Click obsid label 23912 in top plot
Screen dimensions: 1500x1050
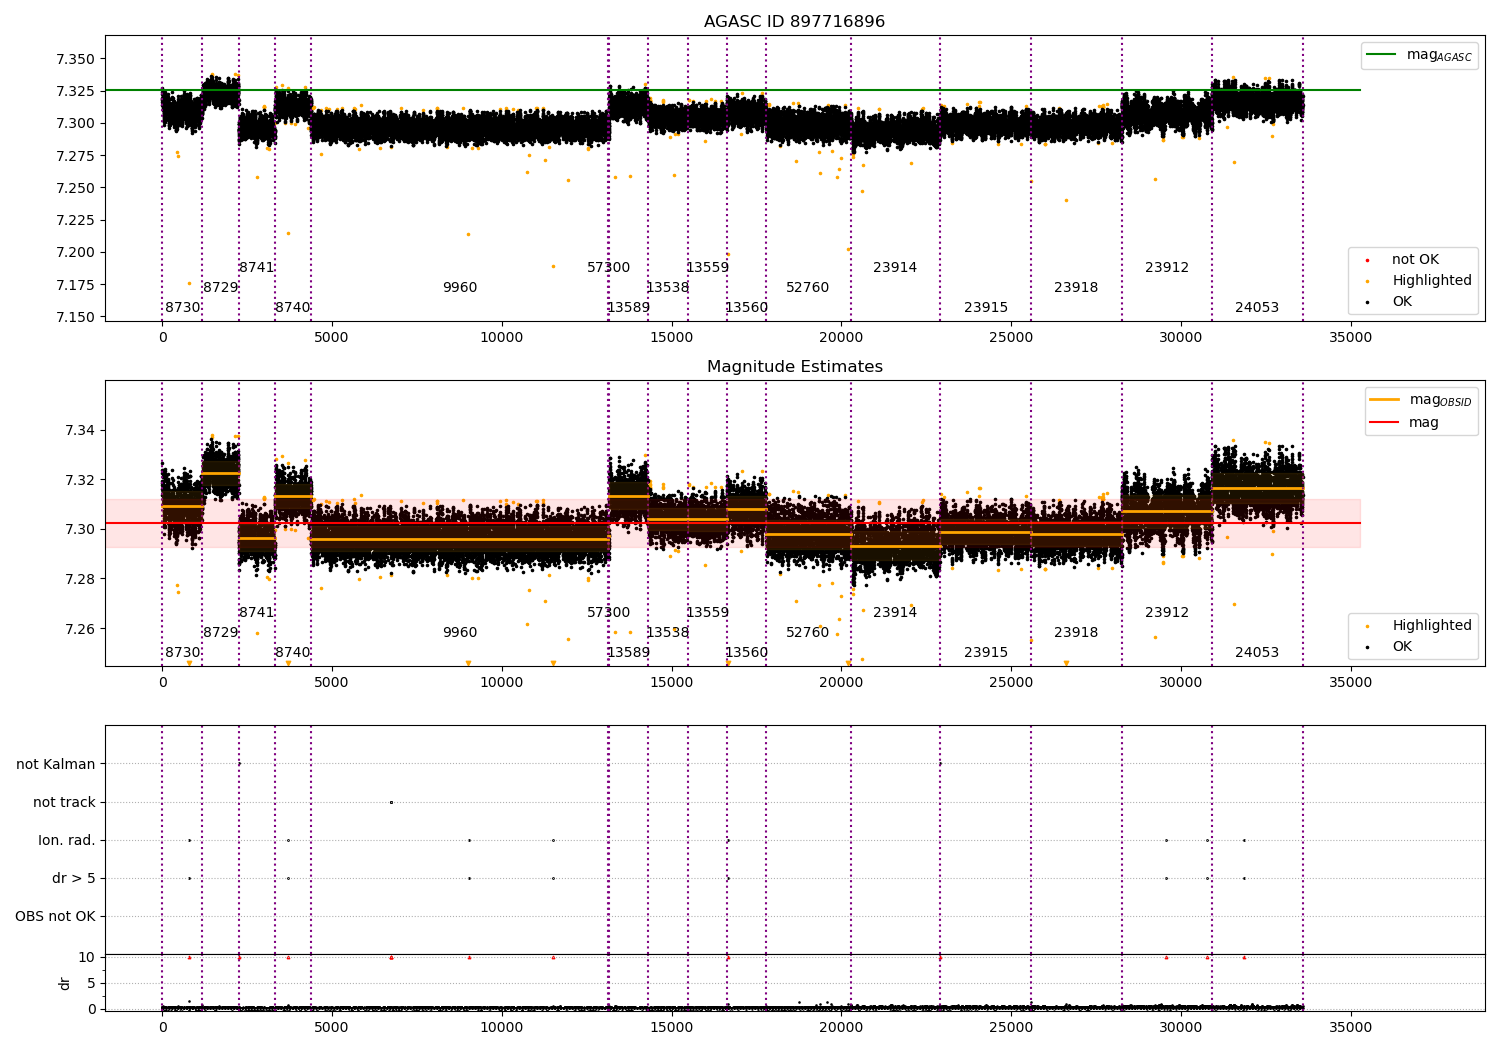(x=1167, y=268)
